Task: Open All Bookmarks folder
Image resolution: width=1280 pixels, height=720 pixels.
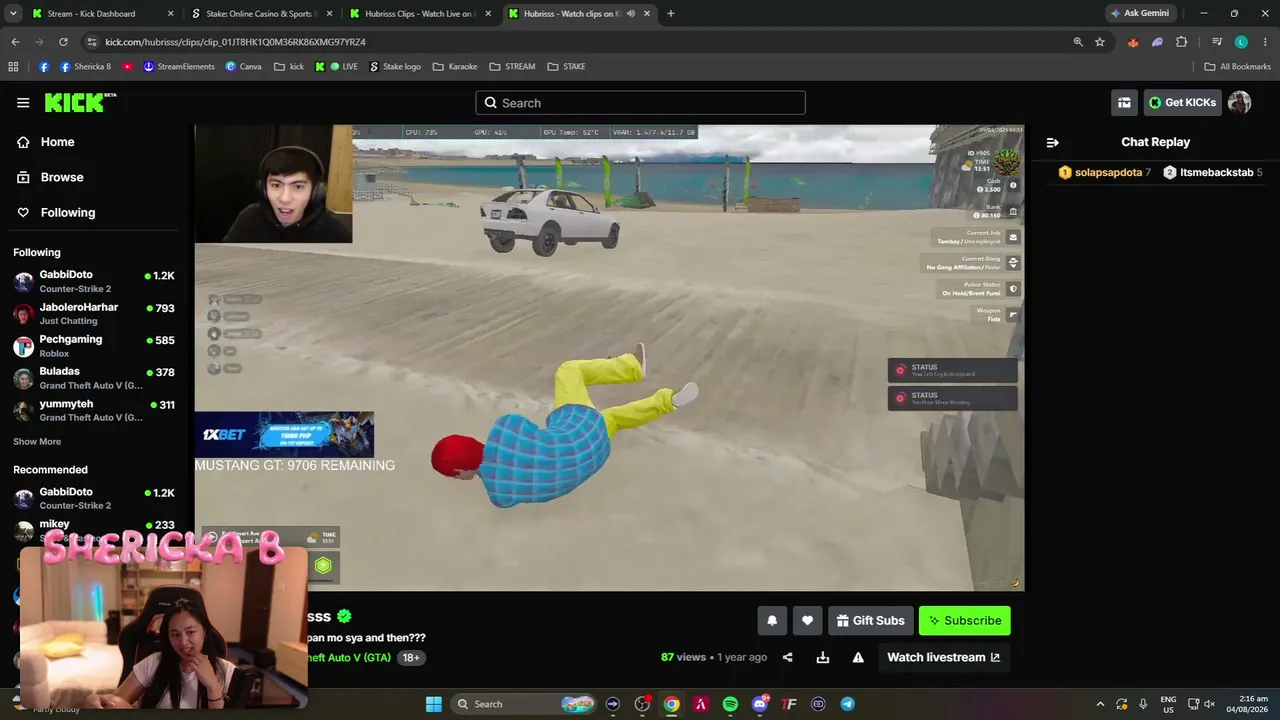Action: tap(1237, 67)
